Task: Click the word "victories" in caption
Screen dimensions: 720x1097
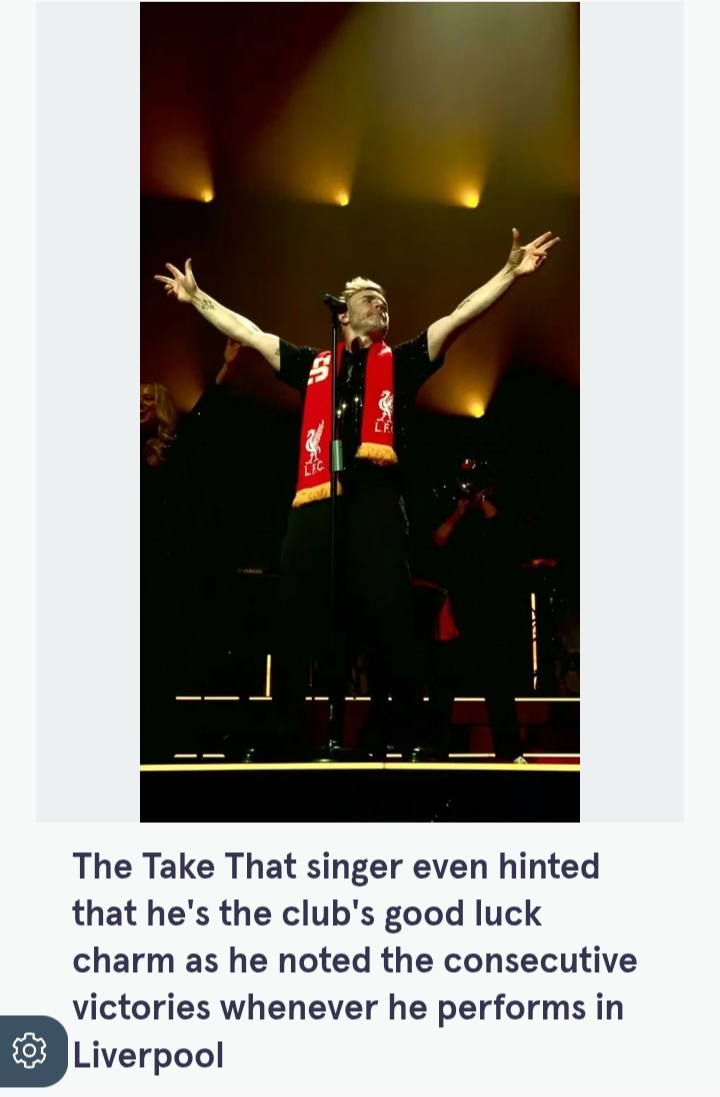Action: coord(141,1007)
